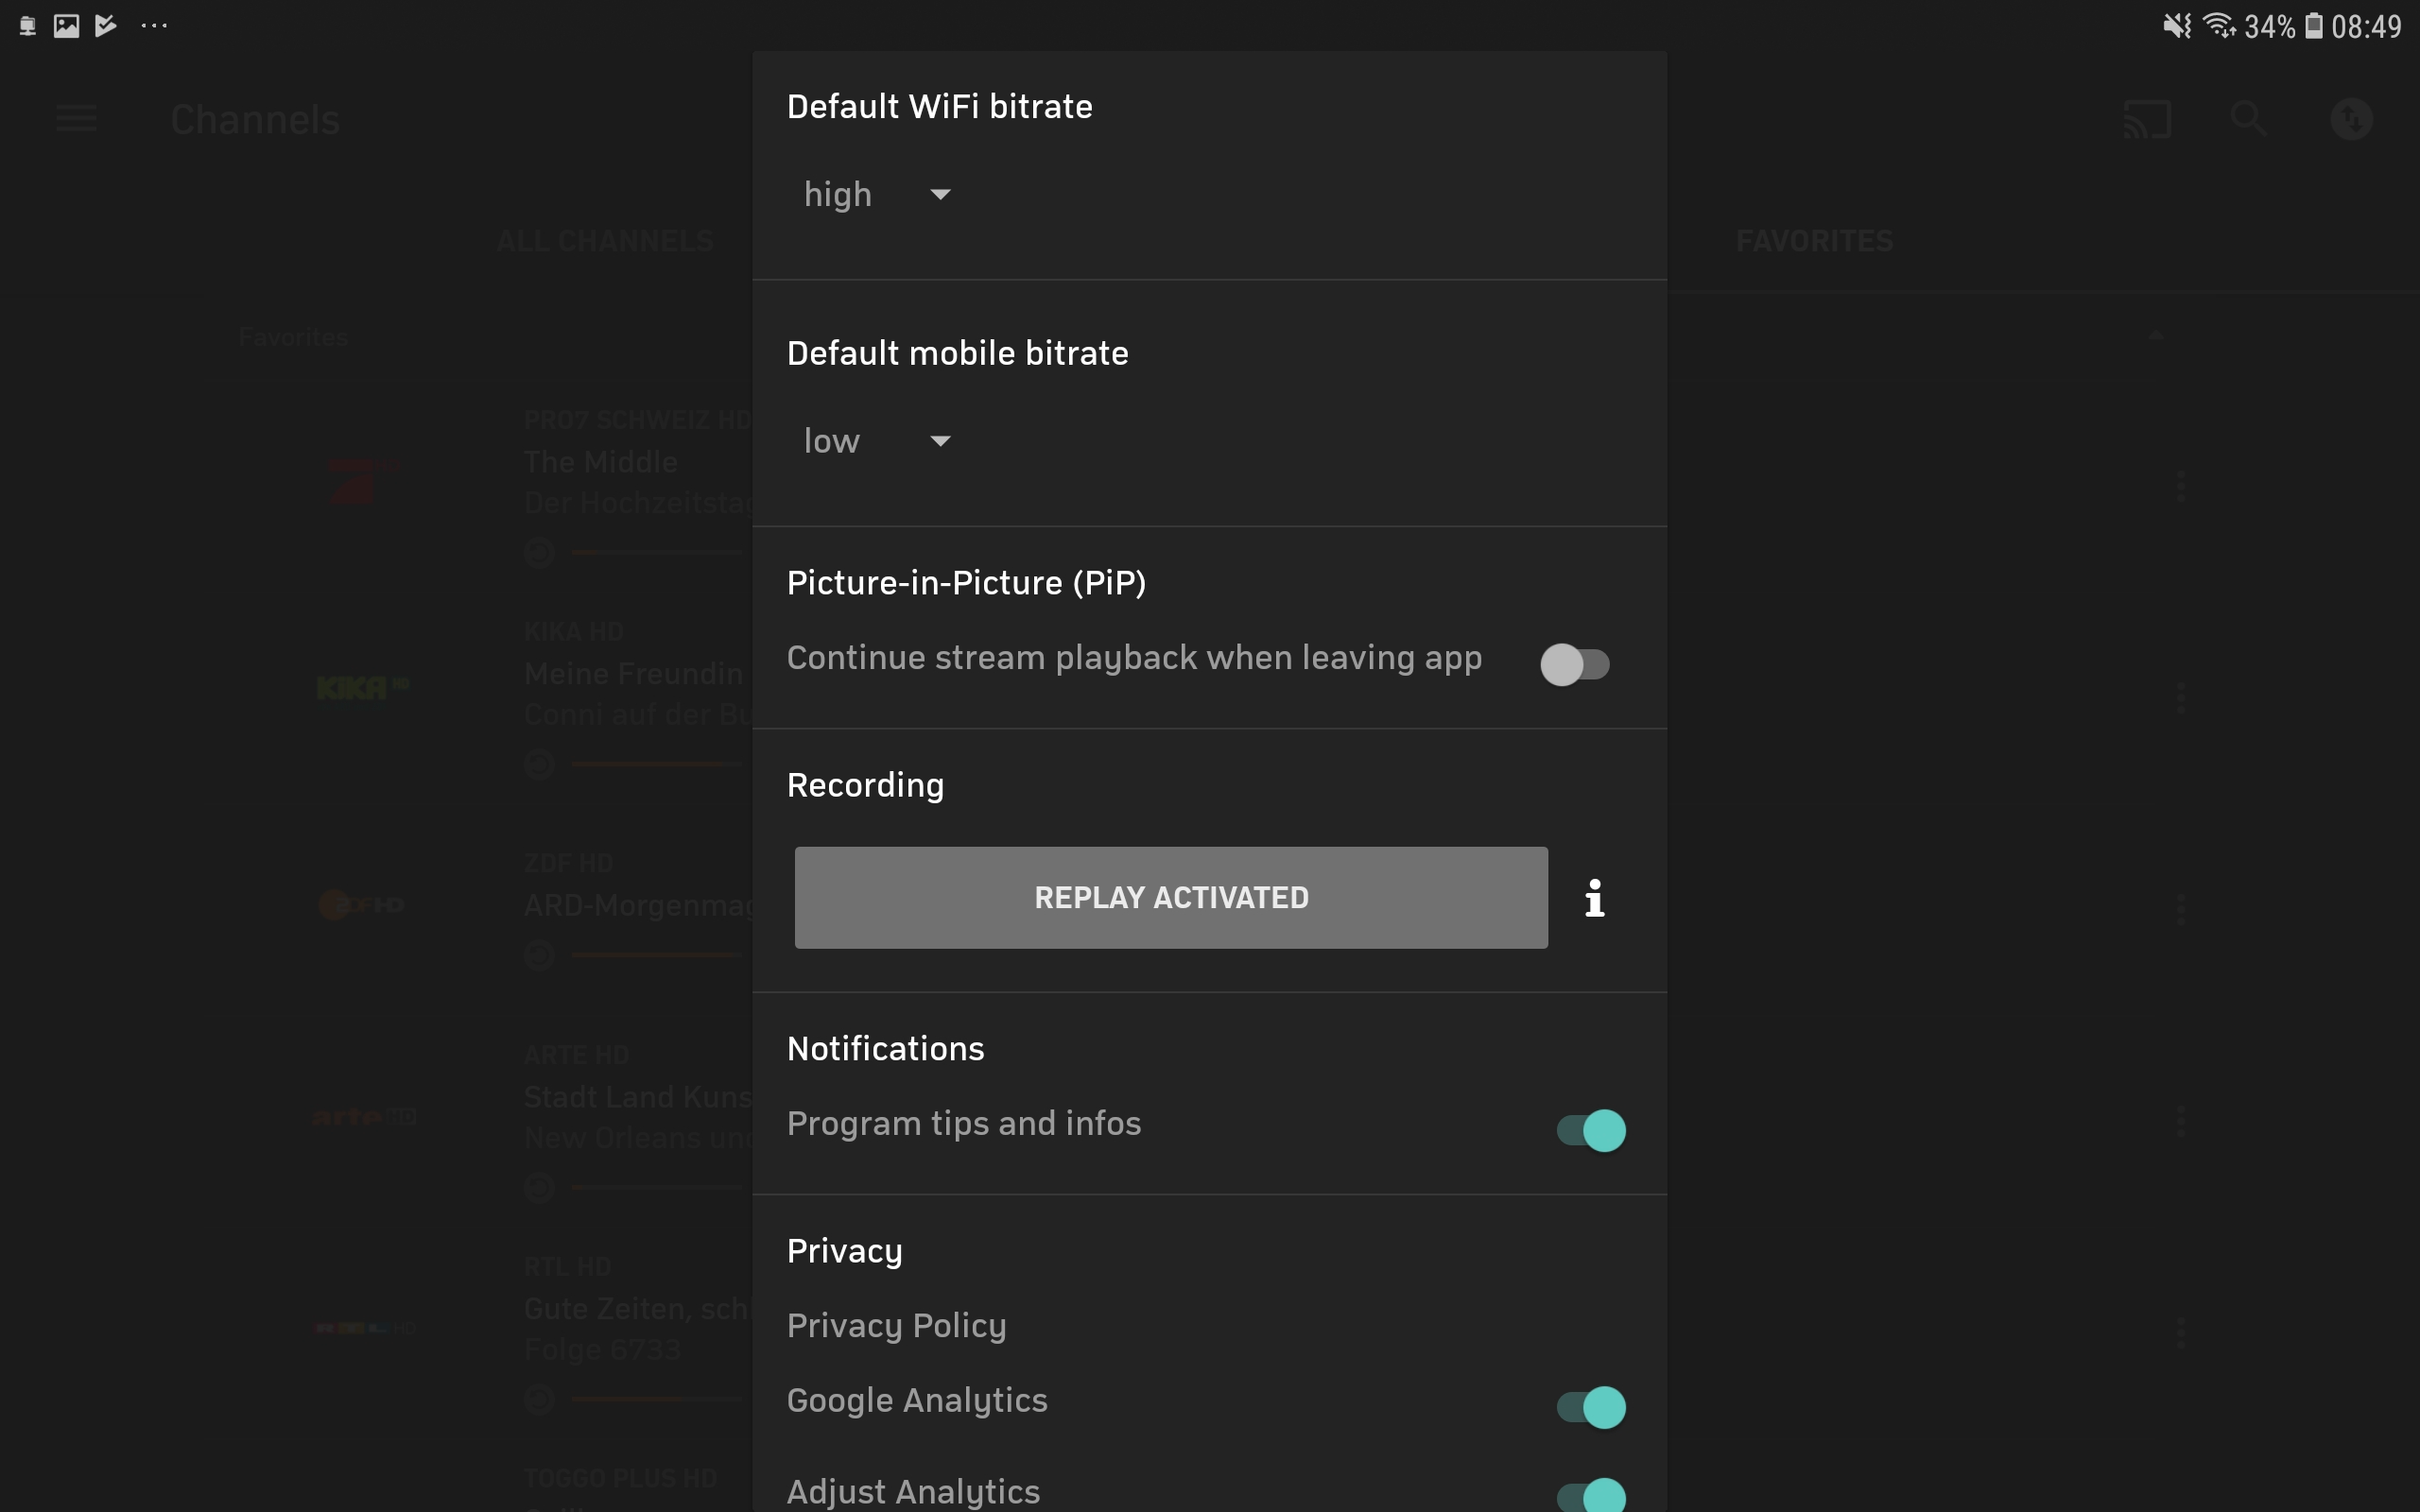
Task: Tap the round sort icon in toolbar
Action: 2351,119
